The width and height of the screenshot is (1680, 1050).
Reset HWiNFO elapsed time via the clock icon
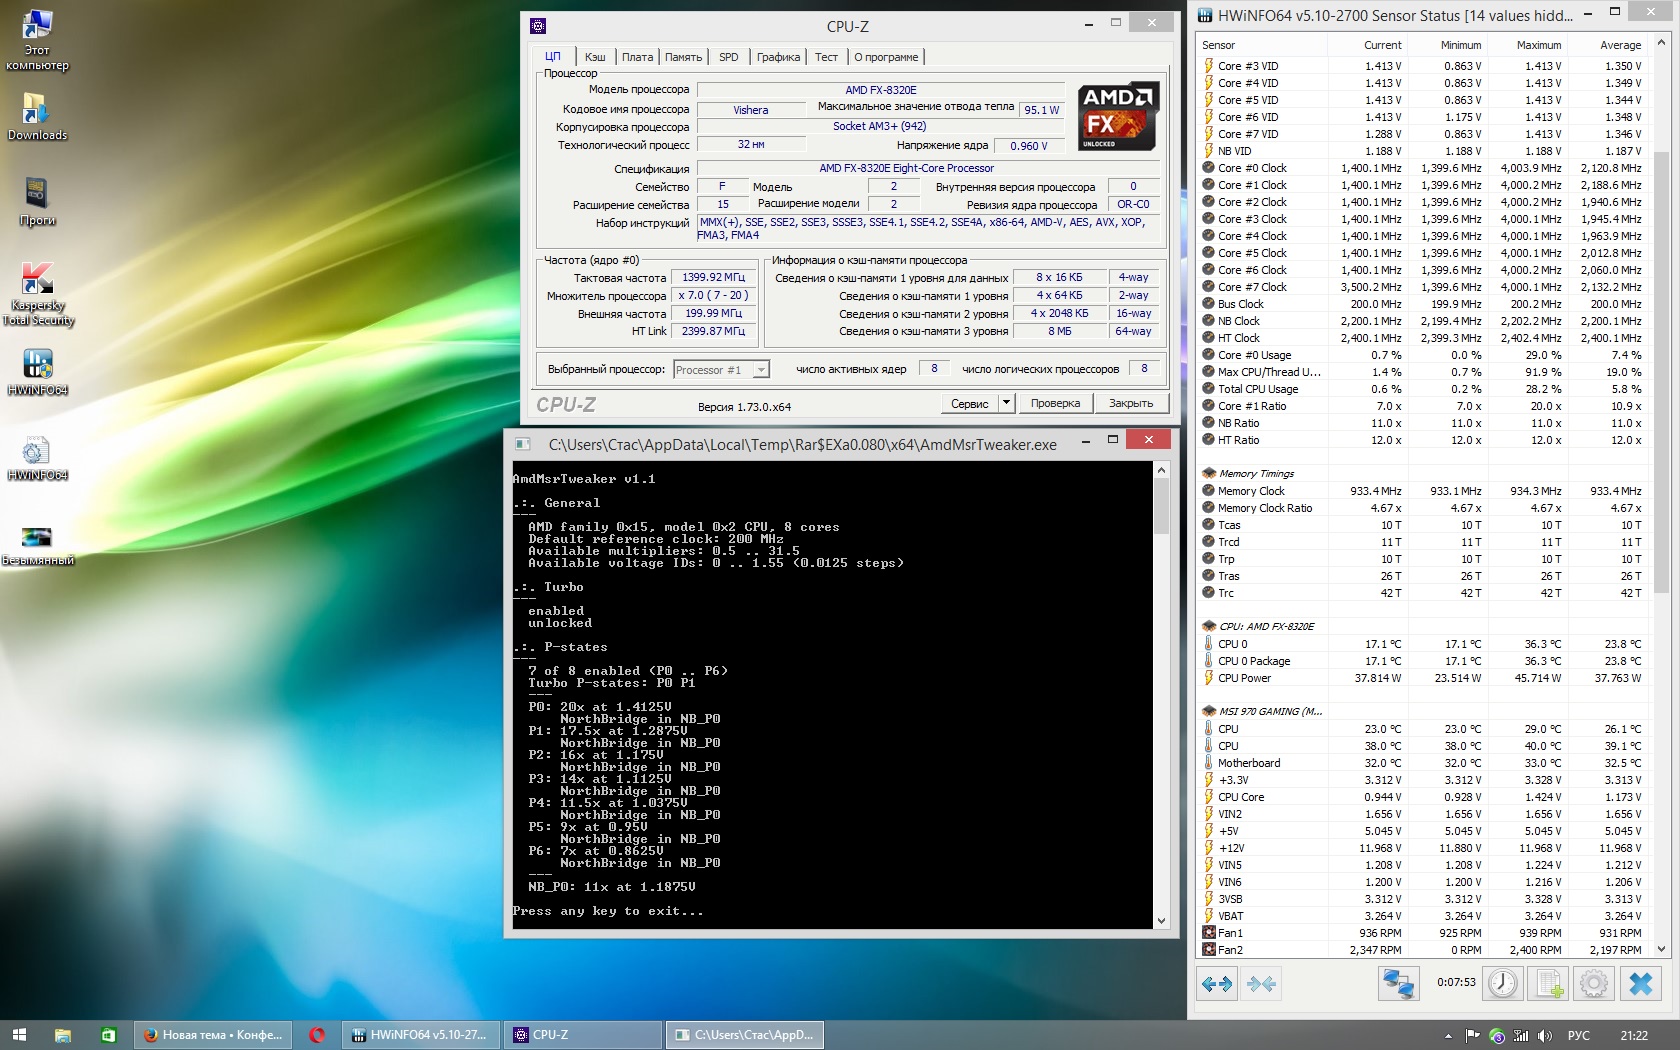click(1502, 984)
